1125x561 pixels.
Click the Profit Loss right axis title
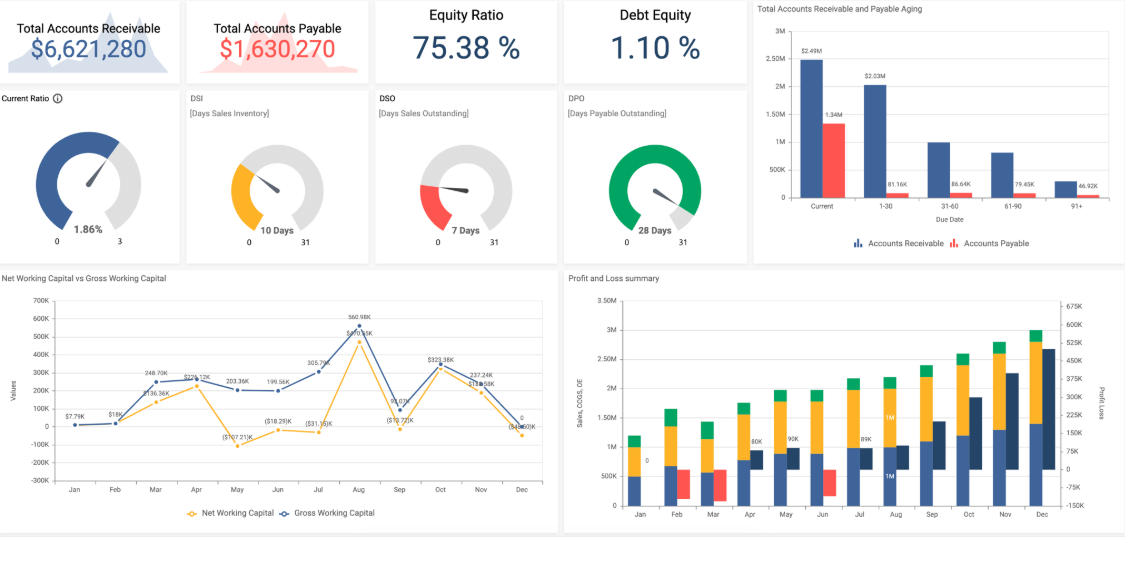(1102, 405)
